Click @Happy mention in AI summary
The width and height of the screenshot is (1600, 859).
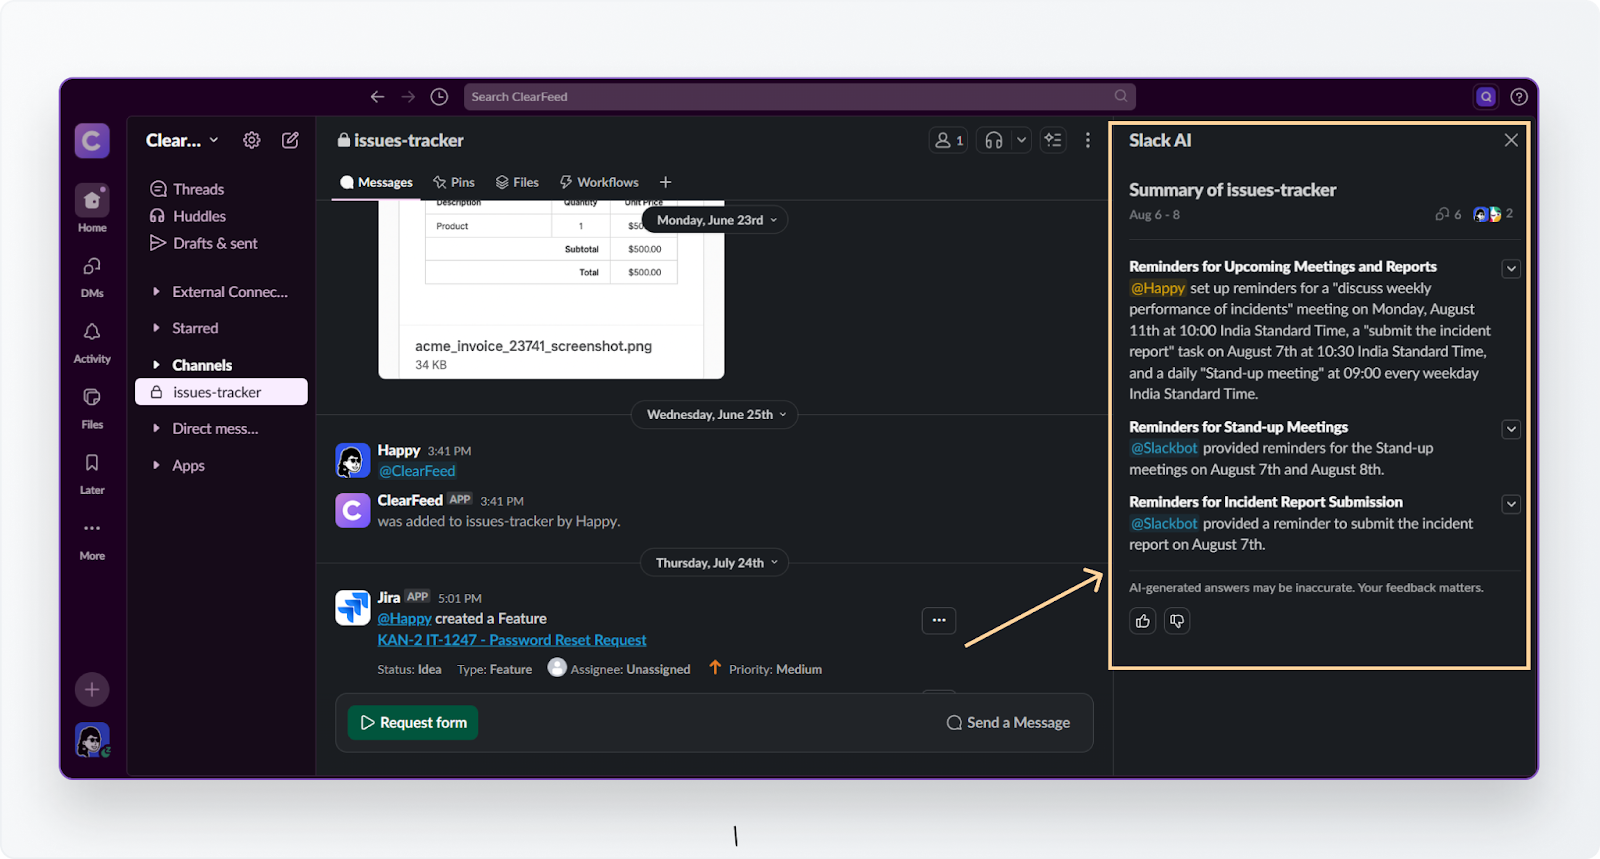pyautogui.click(x=1158, y=288)
